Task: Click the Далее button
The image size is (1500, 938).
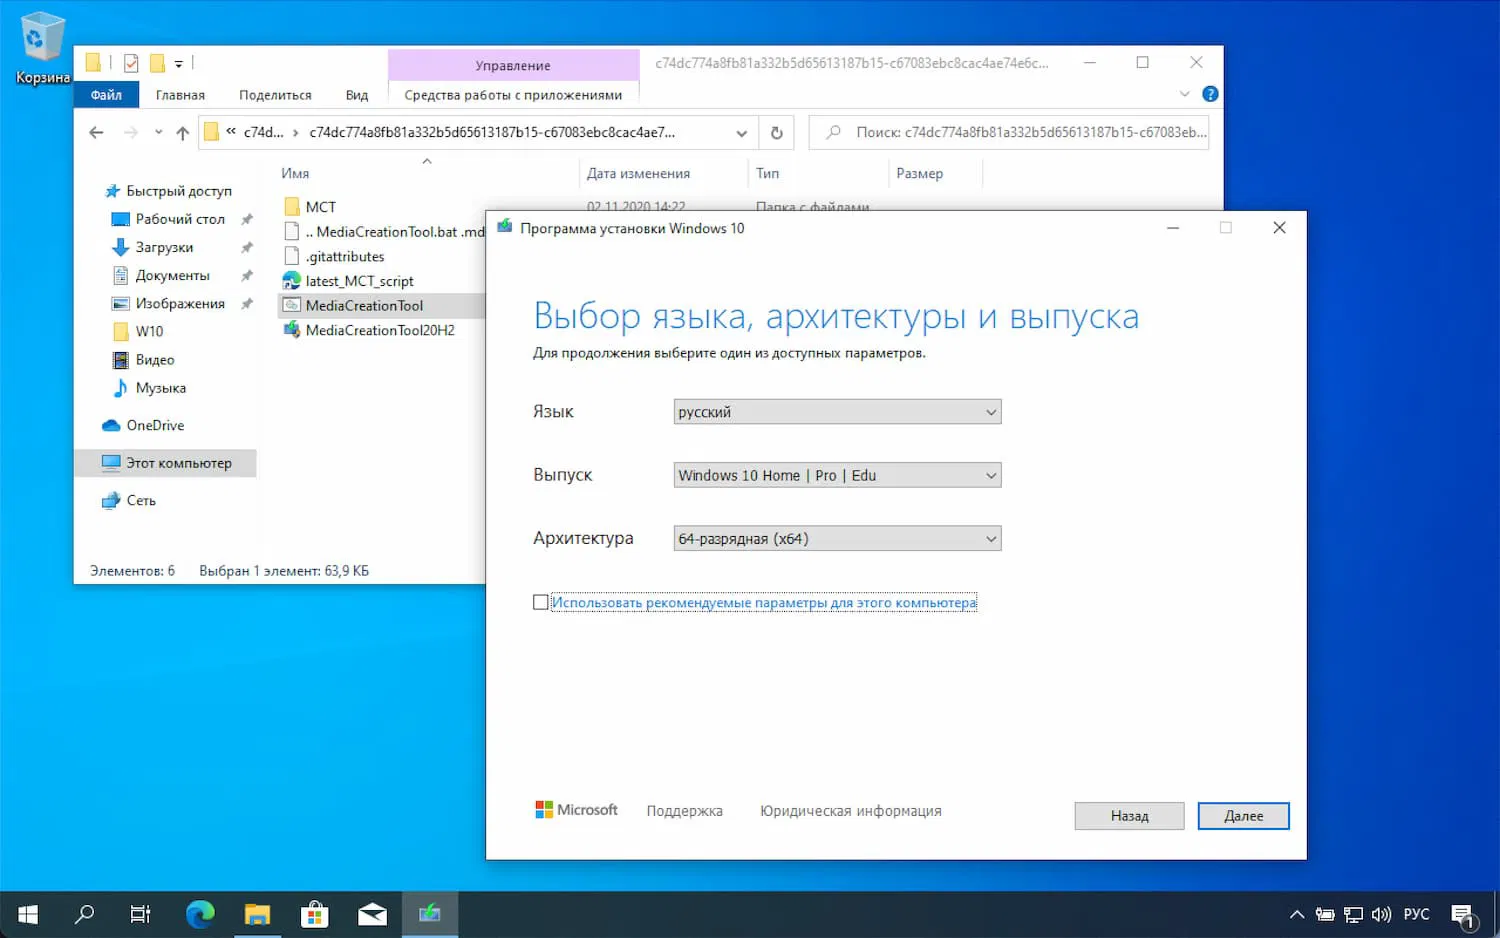Action: coord(1243,815)
